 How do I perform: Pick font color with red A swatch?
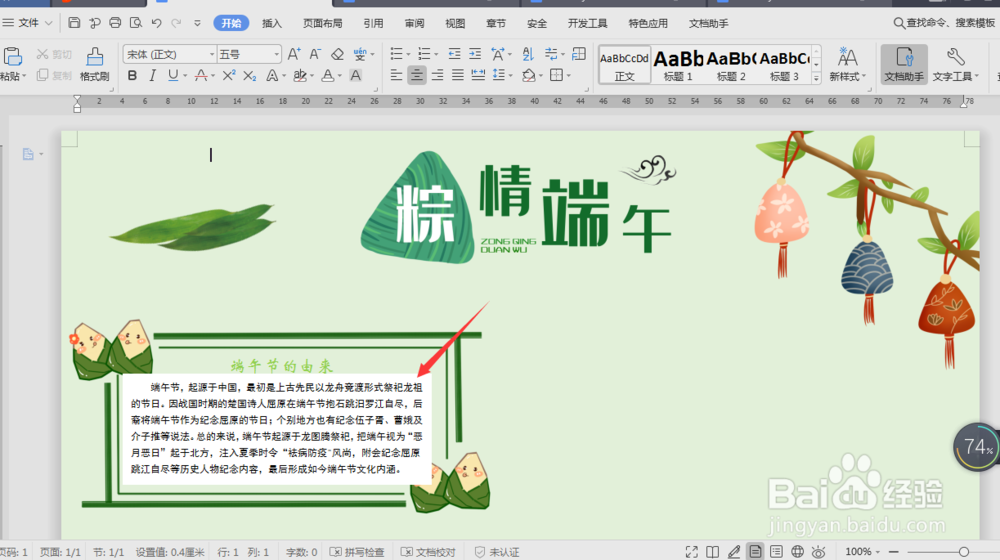[x=201, y=76]
